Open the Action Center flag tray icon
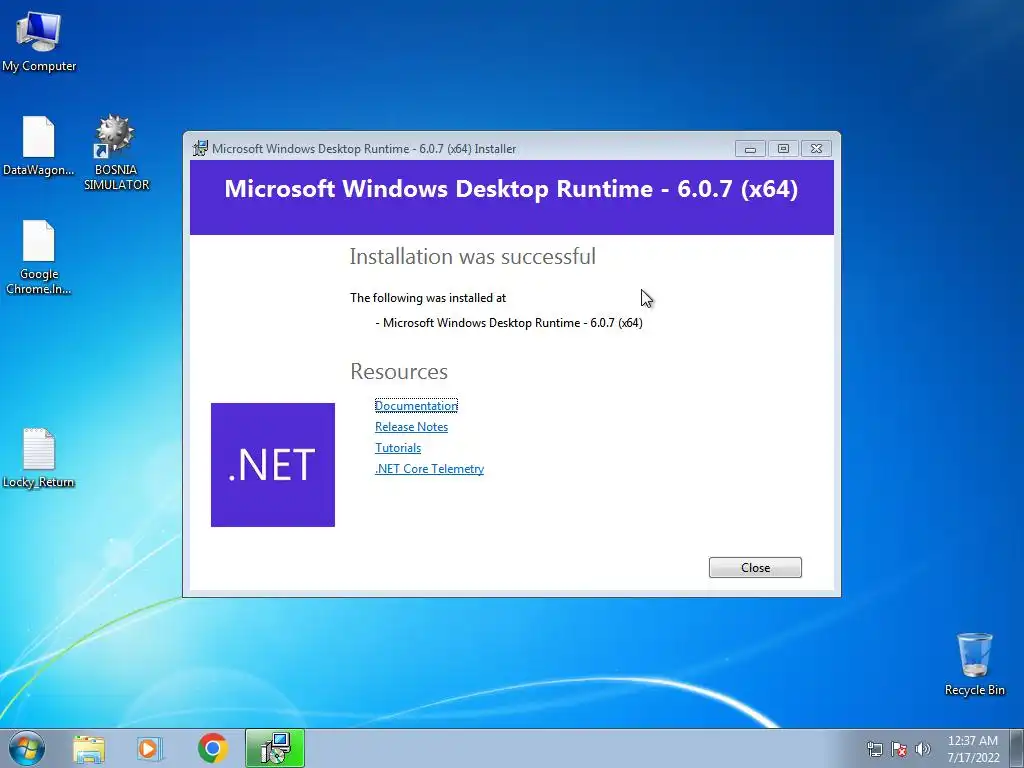Image resolution: width=1024 pixels, height=768 pixels. pos(899,749)
